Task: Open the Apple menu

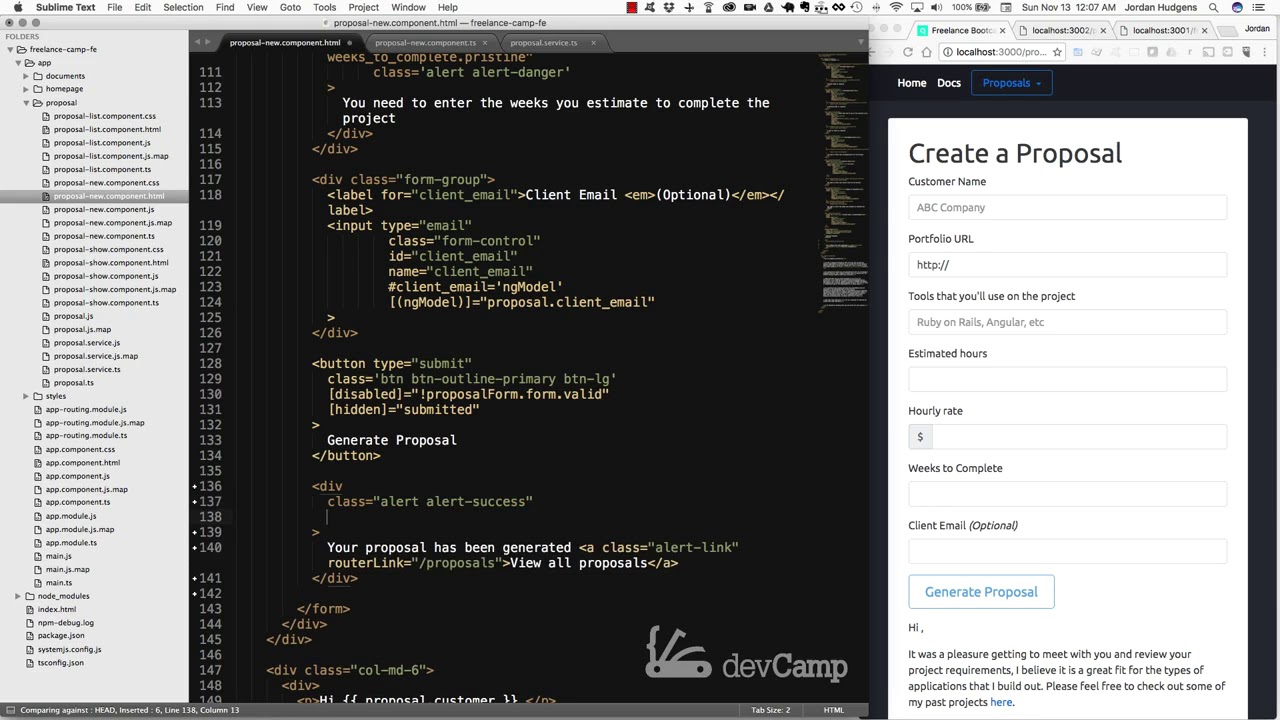Action: pos(17,7)
